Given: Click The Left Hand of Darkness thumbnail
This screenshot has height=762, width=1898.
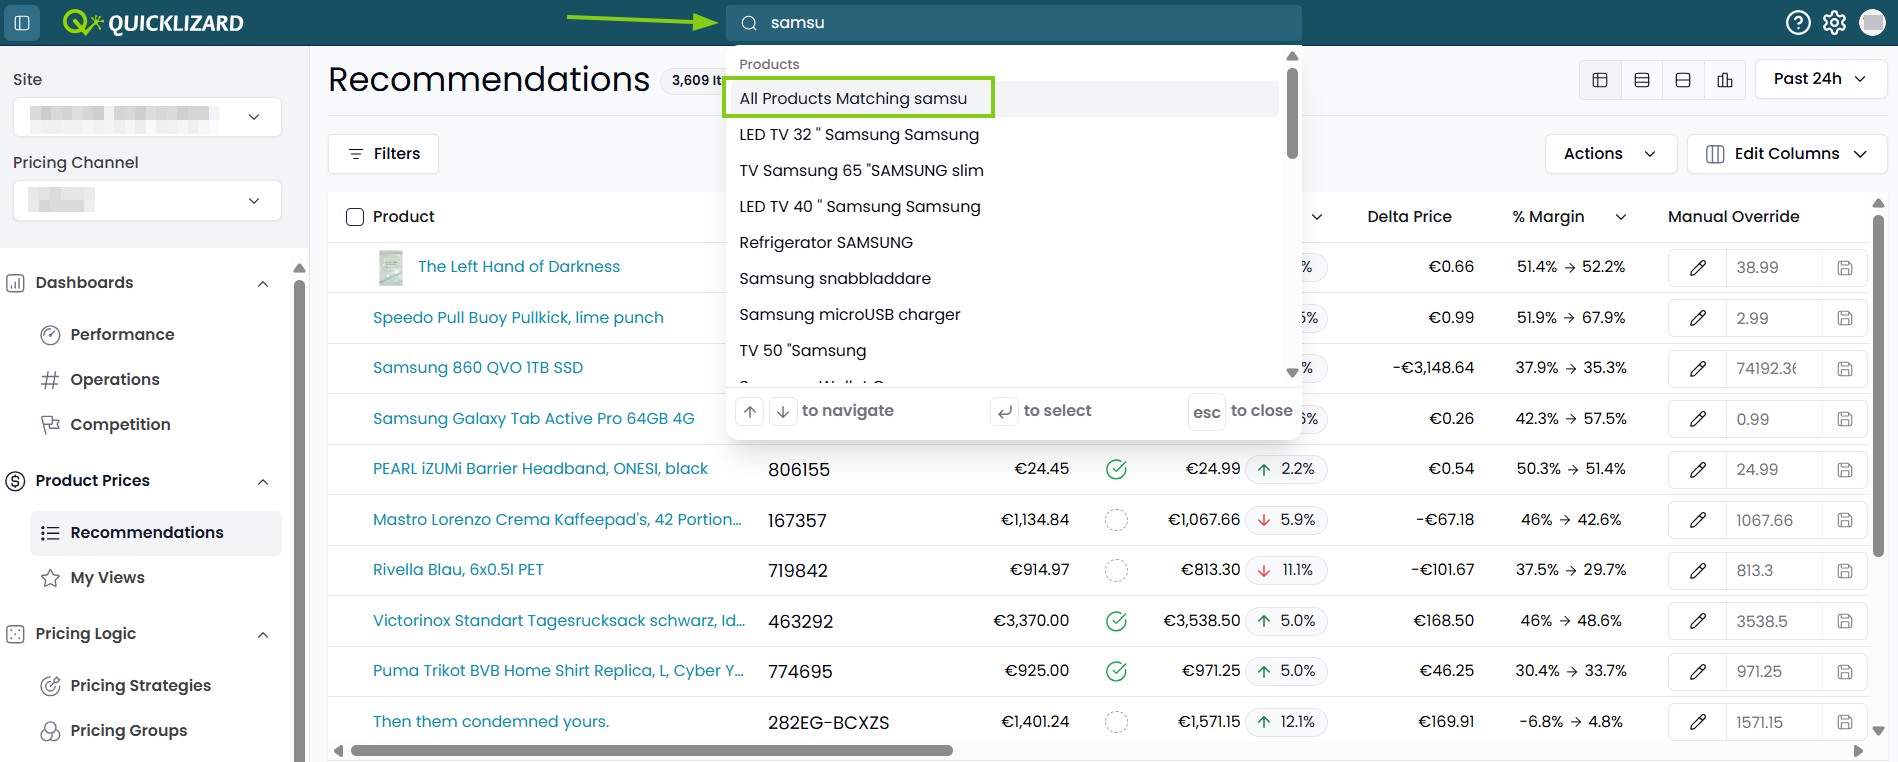Looking at the screenshot, I should 391,268.
